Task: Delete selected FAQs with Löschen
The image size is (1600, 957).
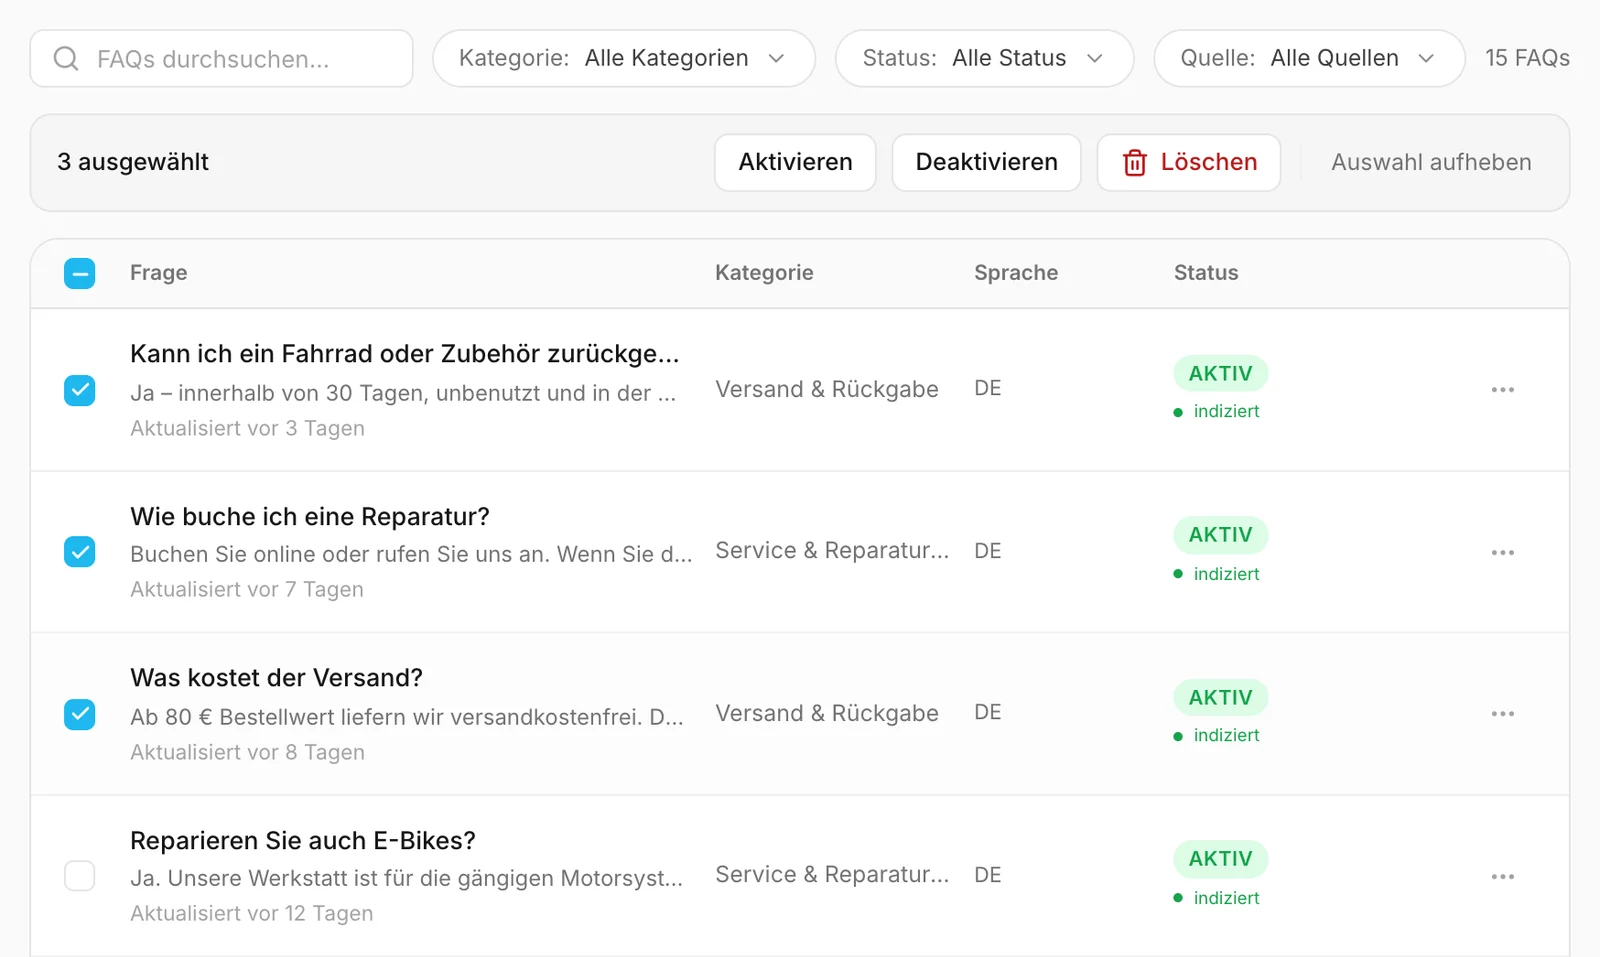Action: [x=1189, y=162]
